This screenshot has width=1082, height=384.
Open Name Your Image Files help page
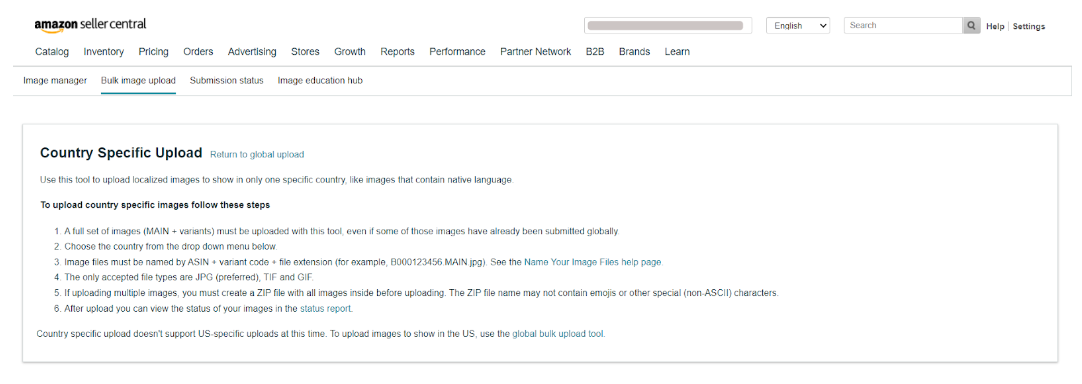593,262
